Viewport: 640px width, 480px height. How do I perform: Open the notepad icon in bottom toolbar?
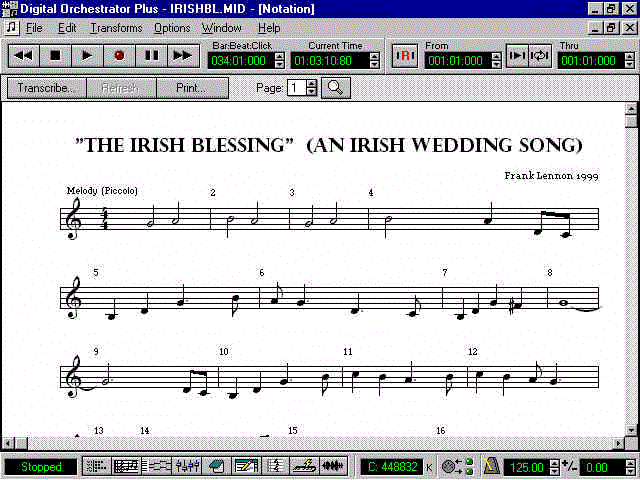click(x=216, y=467)
